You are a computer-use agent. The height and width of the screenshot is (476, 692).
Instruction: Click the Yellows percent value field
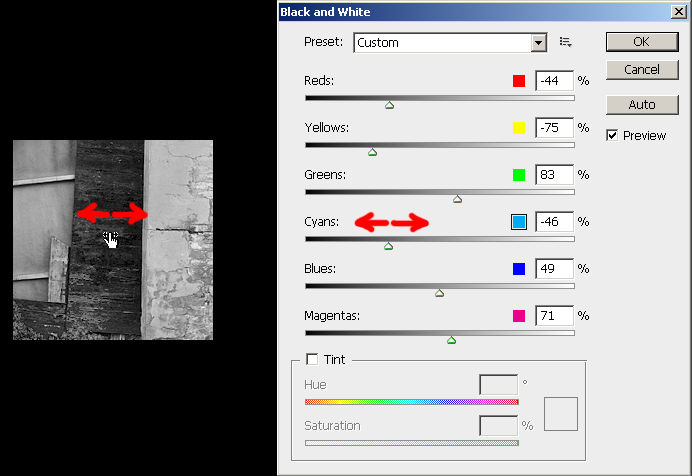point(554,128)
